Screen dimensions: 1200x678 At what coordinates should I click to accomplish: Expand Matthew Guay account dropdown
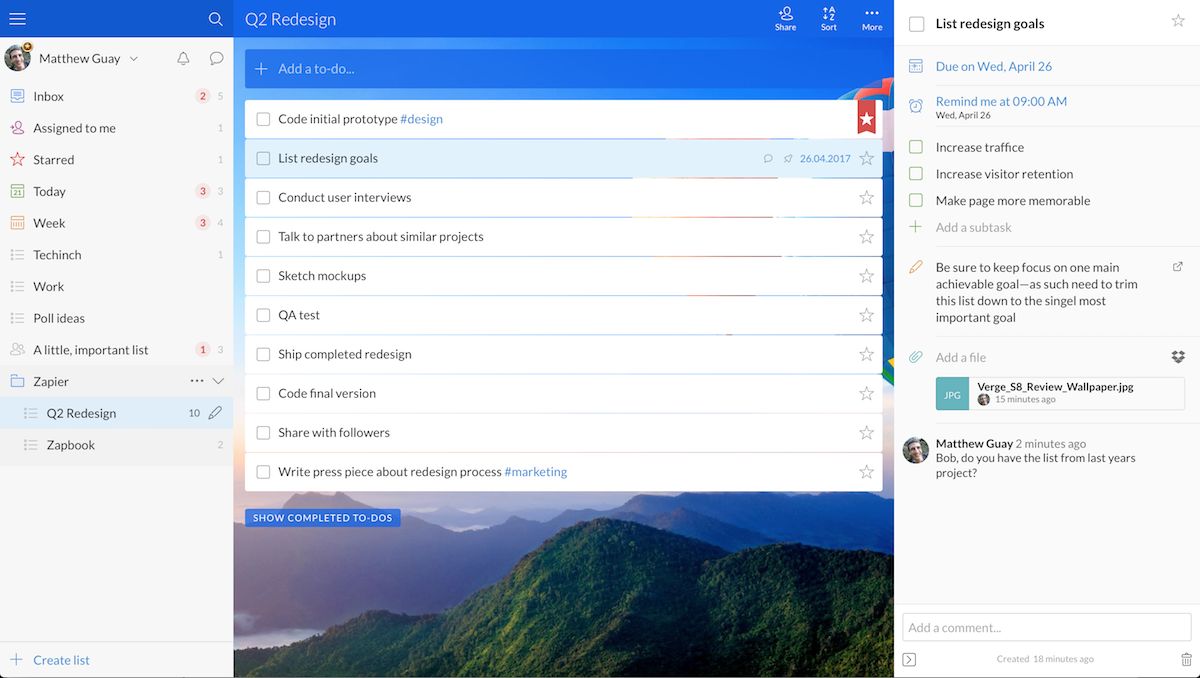coord(134,59)
